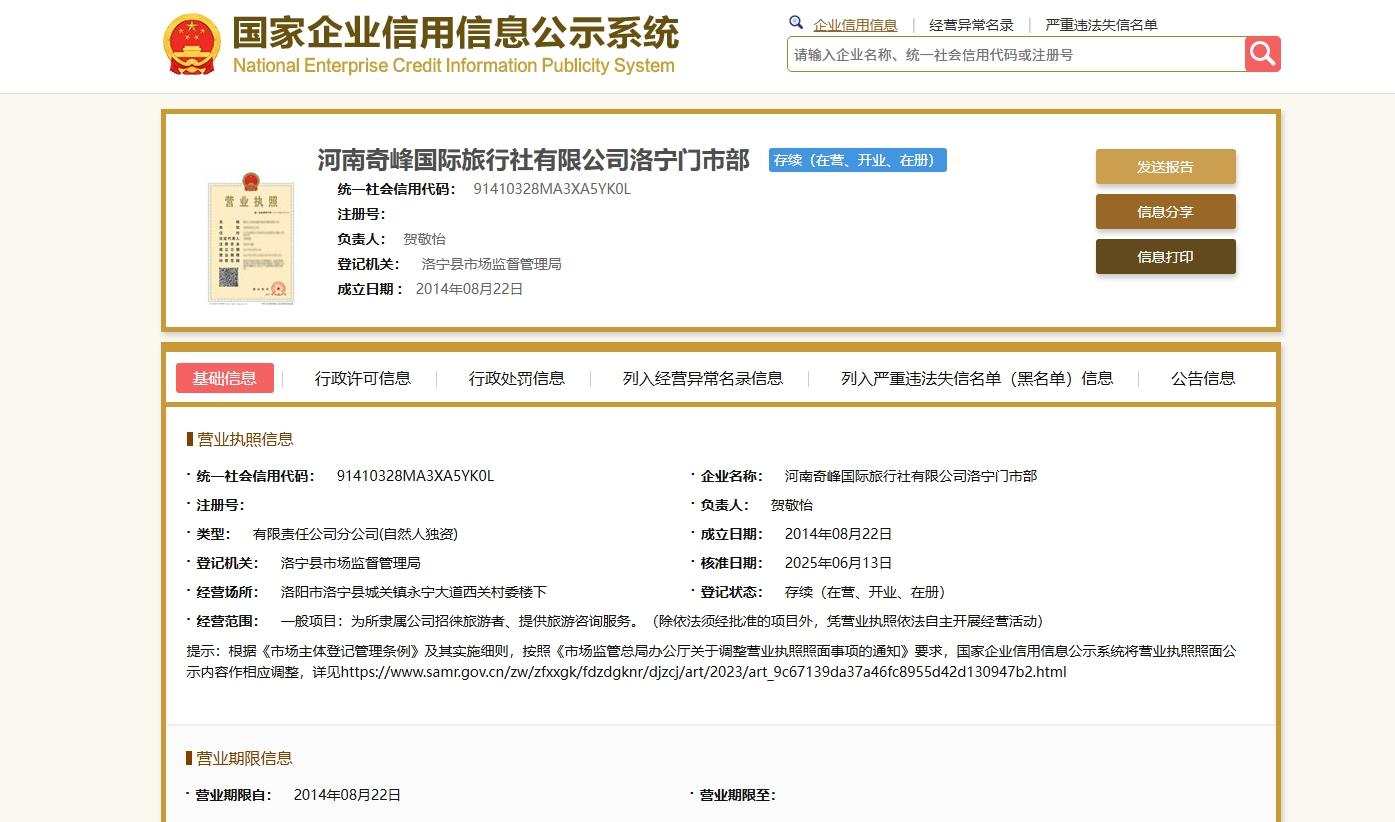Click the 登记状态 value in the license details
Viewport: 1395px width, 822px height.
pyautogui.click(x=865, y=592)
